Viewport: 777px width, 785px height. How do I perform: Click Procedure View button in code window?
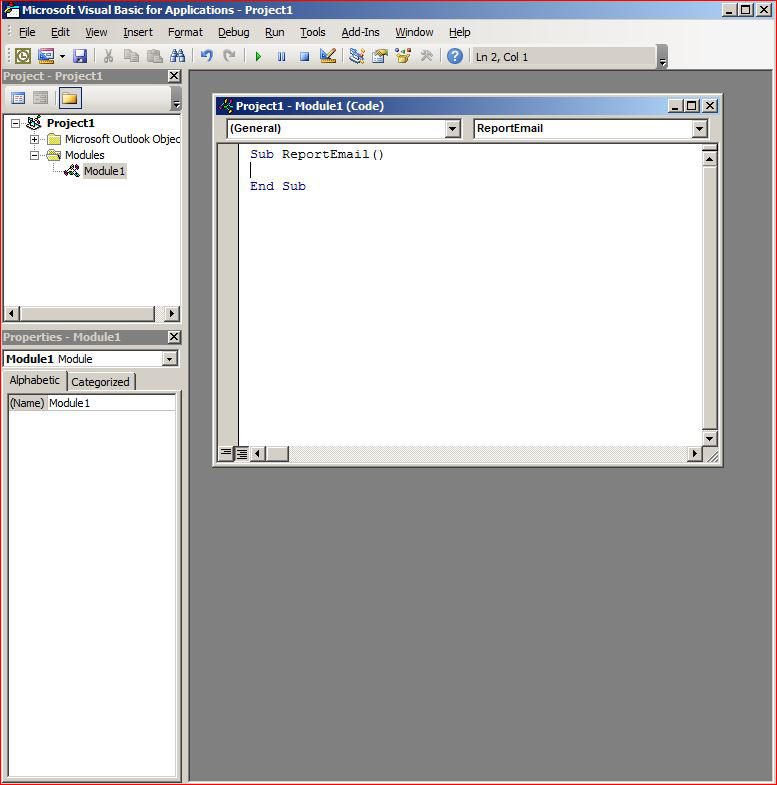coord(226,454)
